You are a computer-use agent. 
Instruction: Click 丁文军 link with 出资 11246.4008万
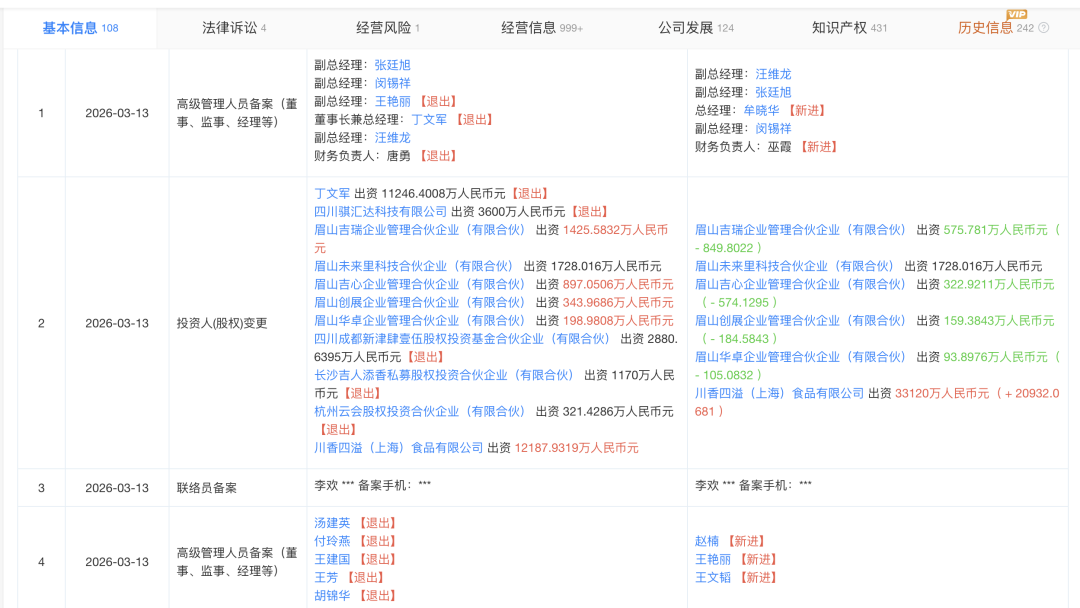[x=332, y=193]
